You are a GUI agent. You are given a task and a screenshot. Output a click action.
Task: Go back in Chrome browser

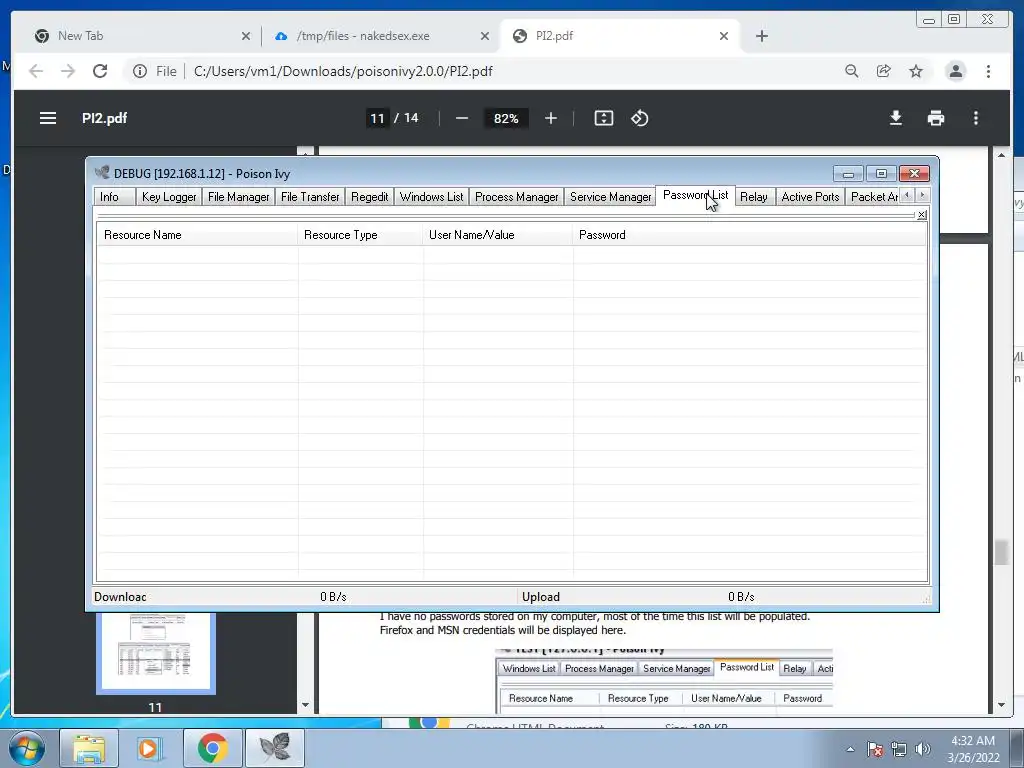(x=36, y=71)
